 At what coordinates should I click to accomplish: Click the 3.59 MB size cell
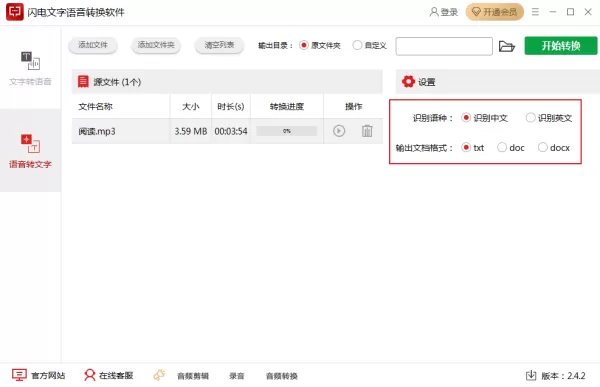[191, 131]
